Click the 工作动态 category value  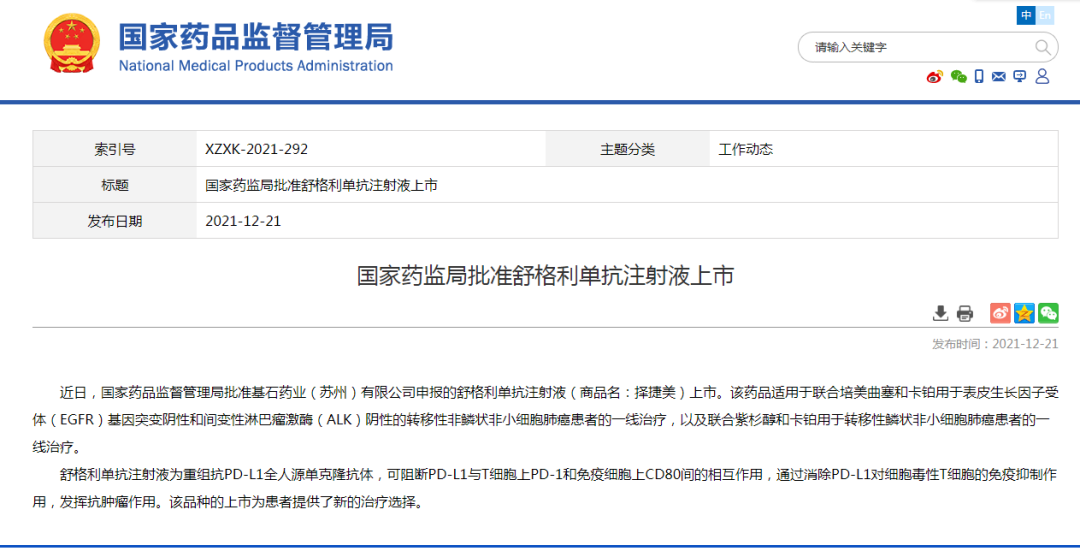[745, 149]
